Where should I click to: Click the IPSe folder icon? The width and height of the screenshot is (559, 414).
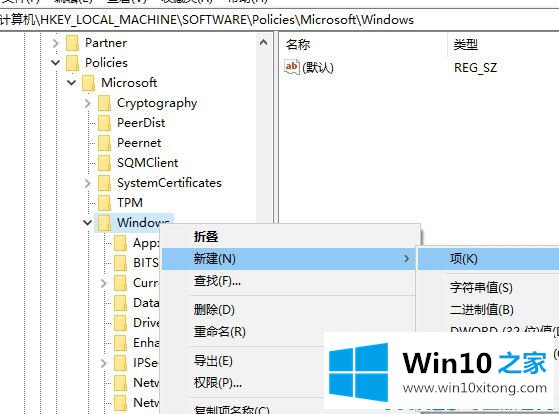[120, 363]
